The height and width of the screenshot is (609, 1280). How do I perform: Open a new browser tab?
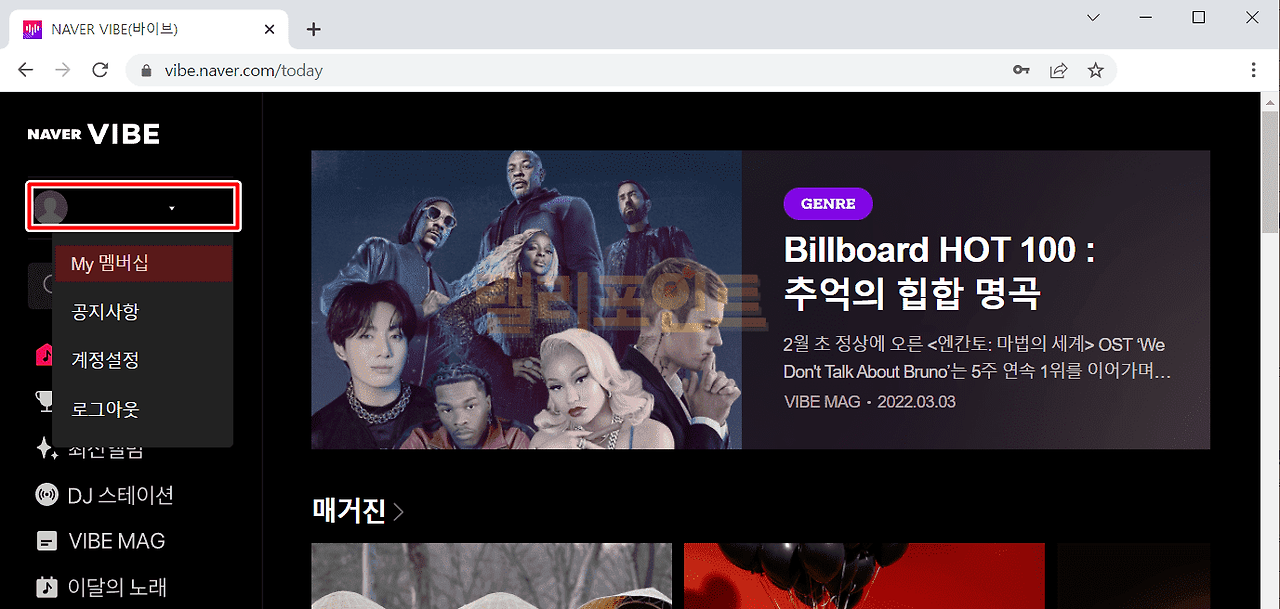click(314, 29)
